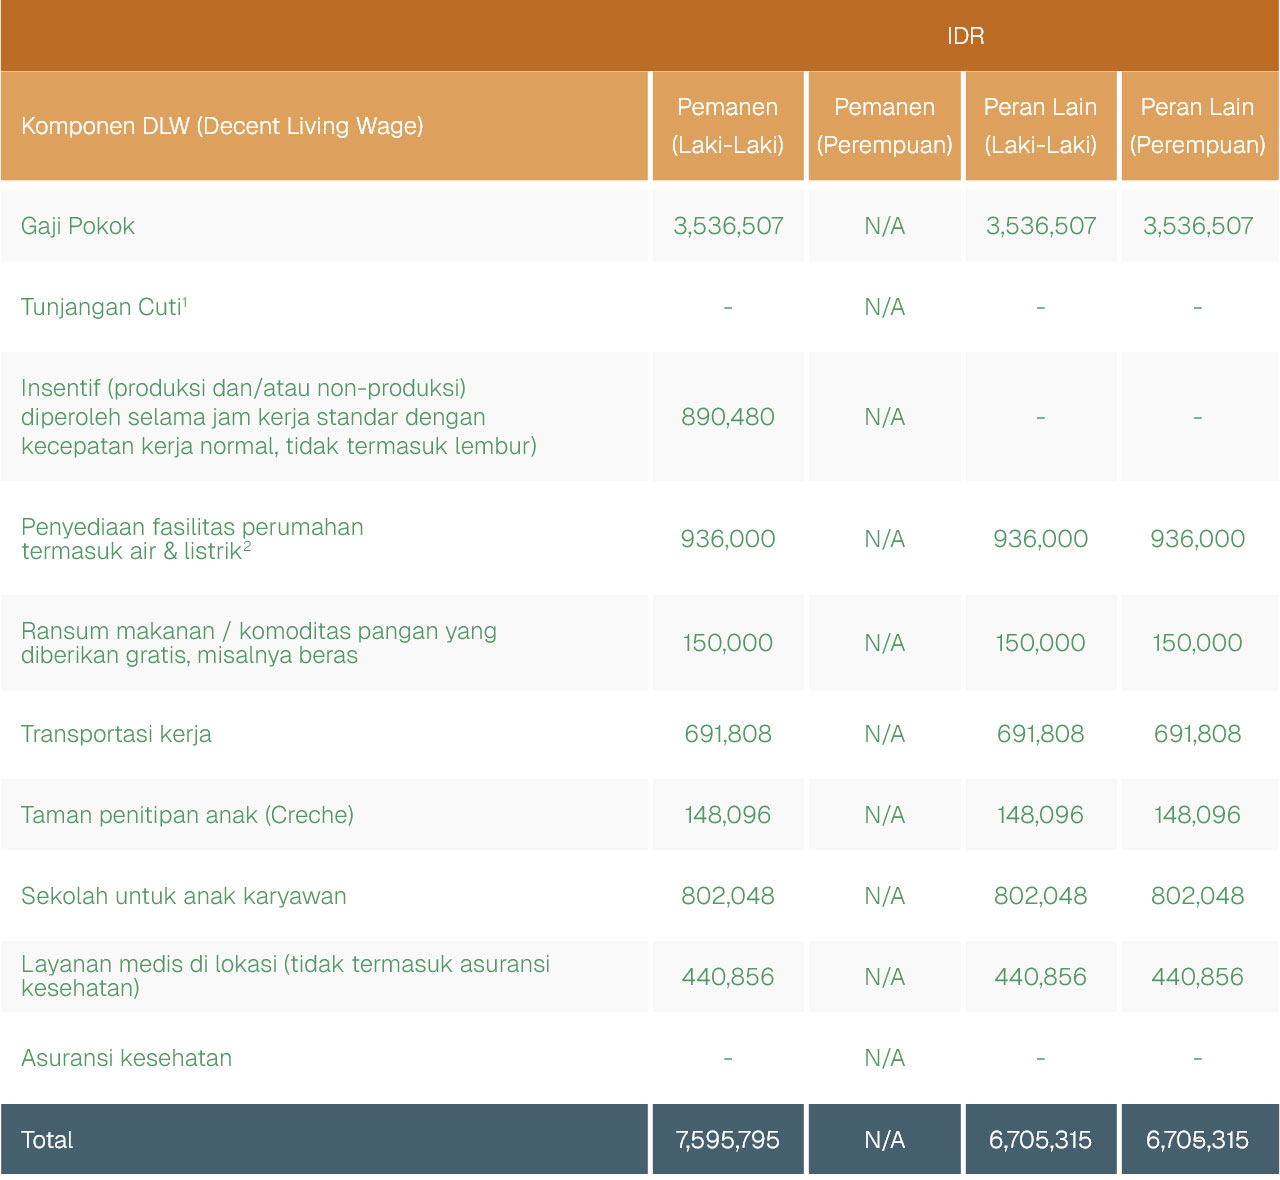Viewport: 1280px width, 1180px height.
Task: Click the Pemanen (Laki-Laki) column header
Action: pos(727,126)
